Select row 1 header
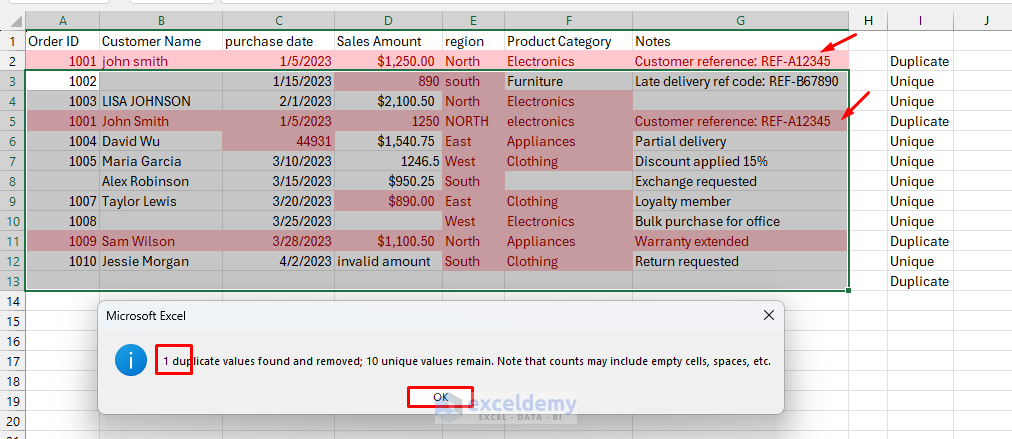 pos(12,41)
